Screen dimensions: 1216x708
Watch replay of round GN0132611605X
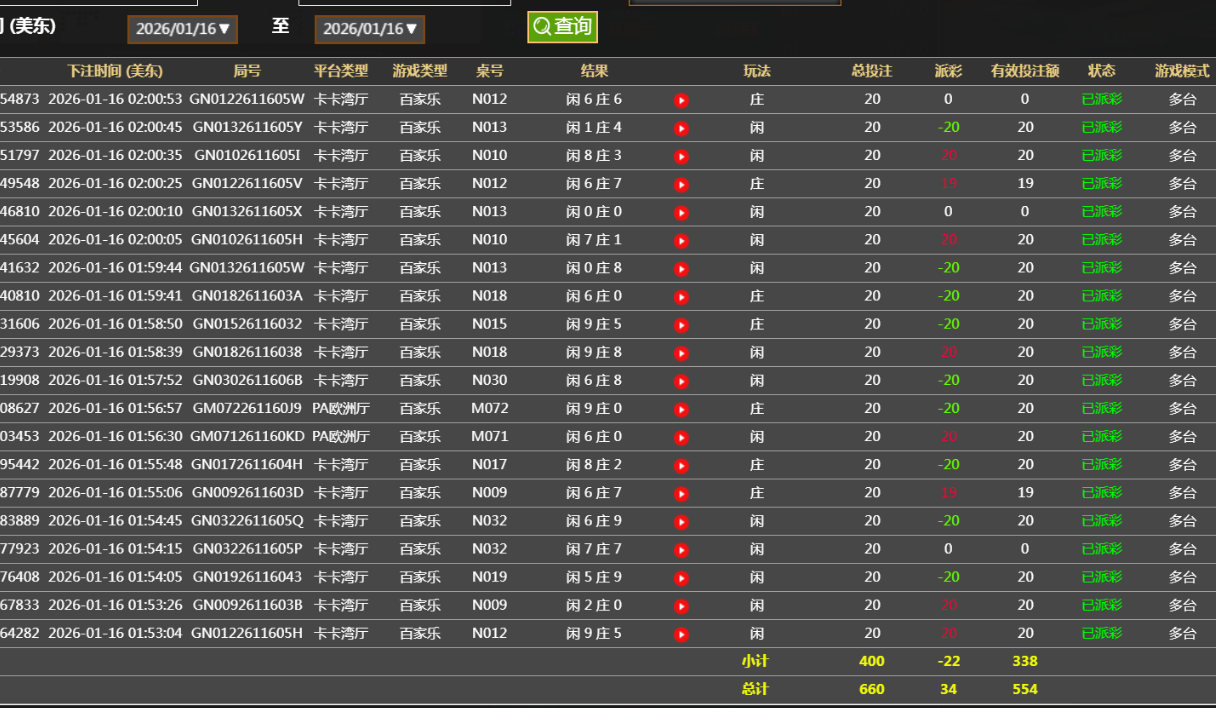click(x=681, y=212)
